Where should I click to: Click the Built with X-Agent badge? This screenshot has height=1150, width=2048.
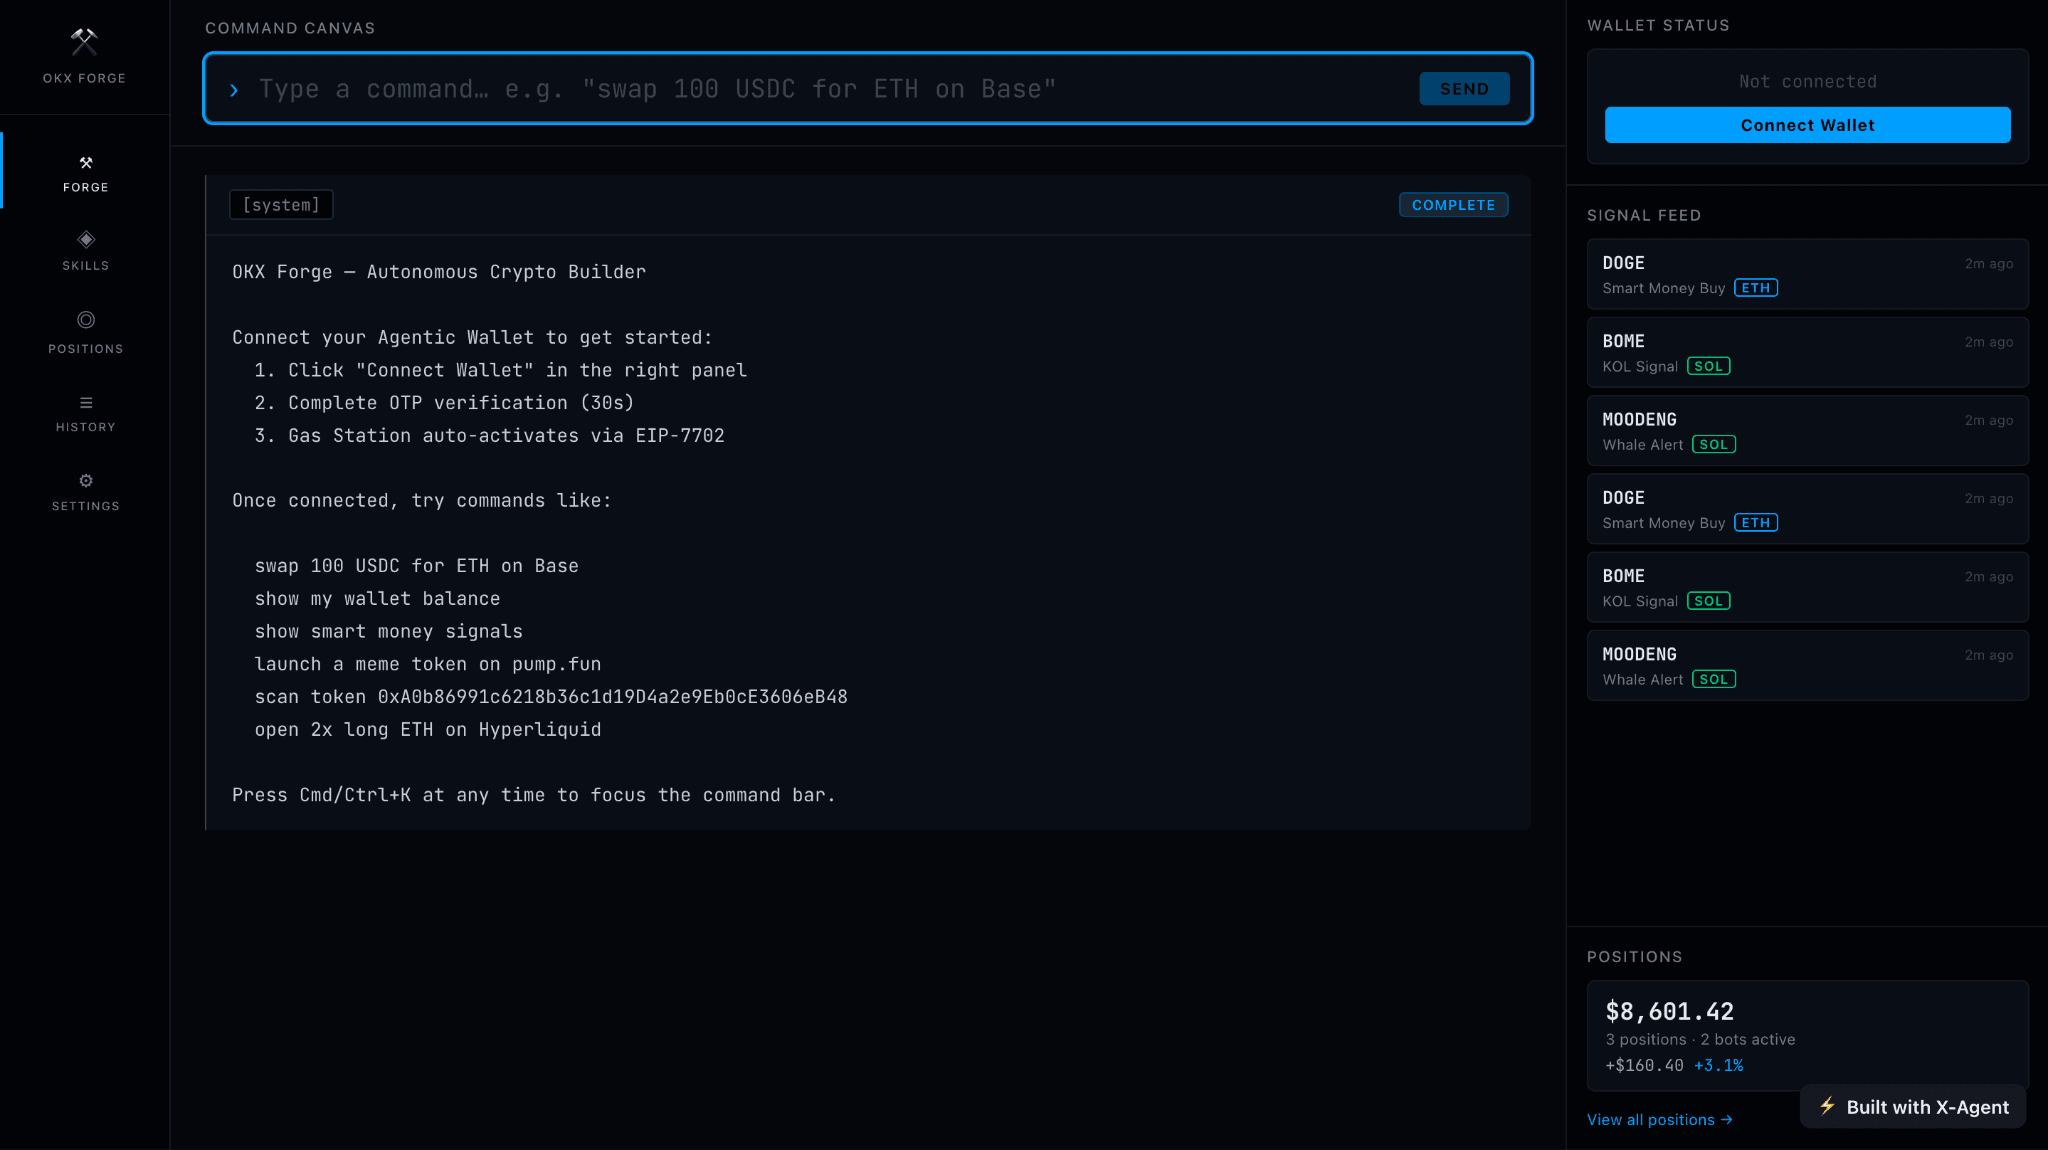[1913, 1107]
